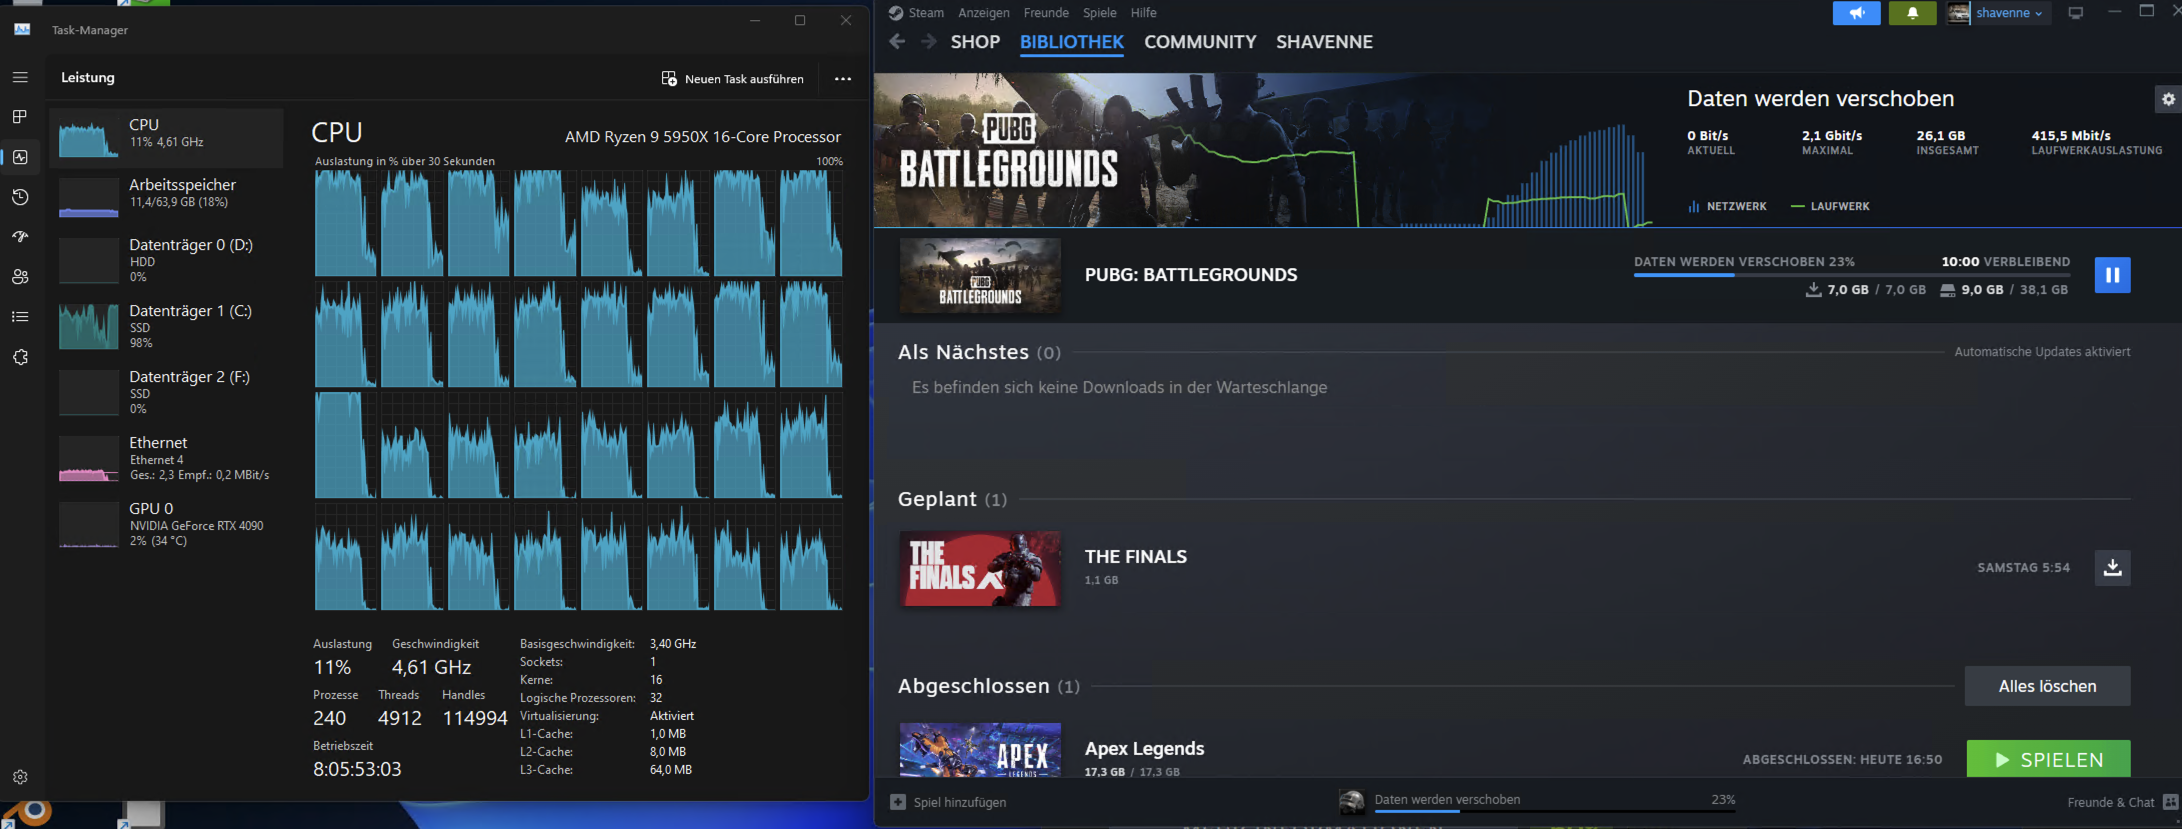Viewport: 2182px width, 829px height.
Task: Click 'Alles löschen' button
Action: tap(2047, 686)
